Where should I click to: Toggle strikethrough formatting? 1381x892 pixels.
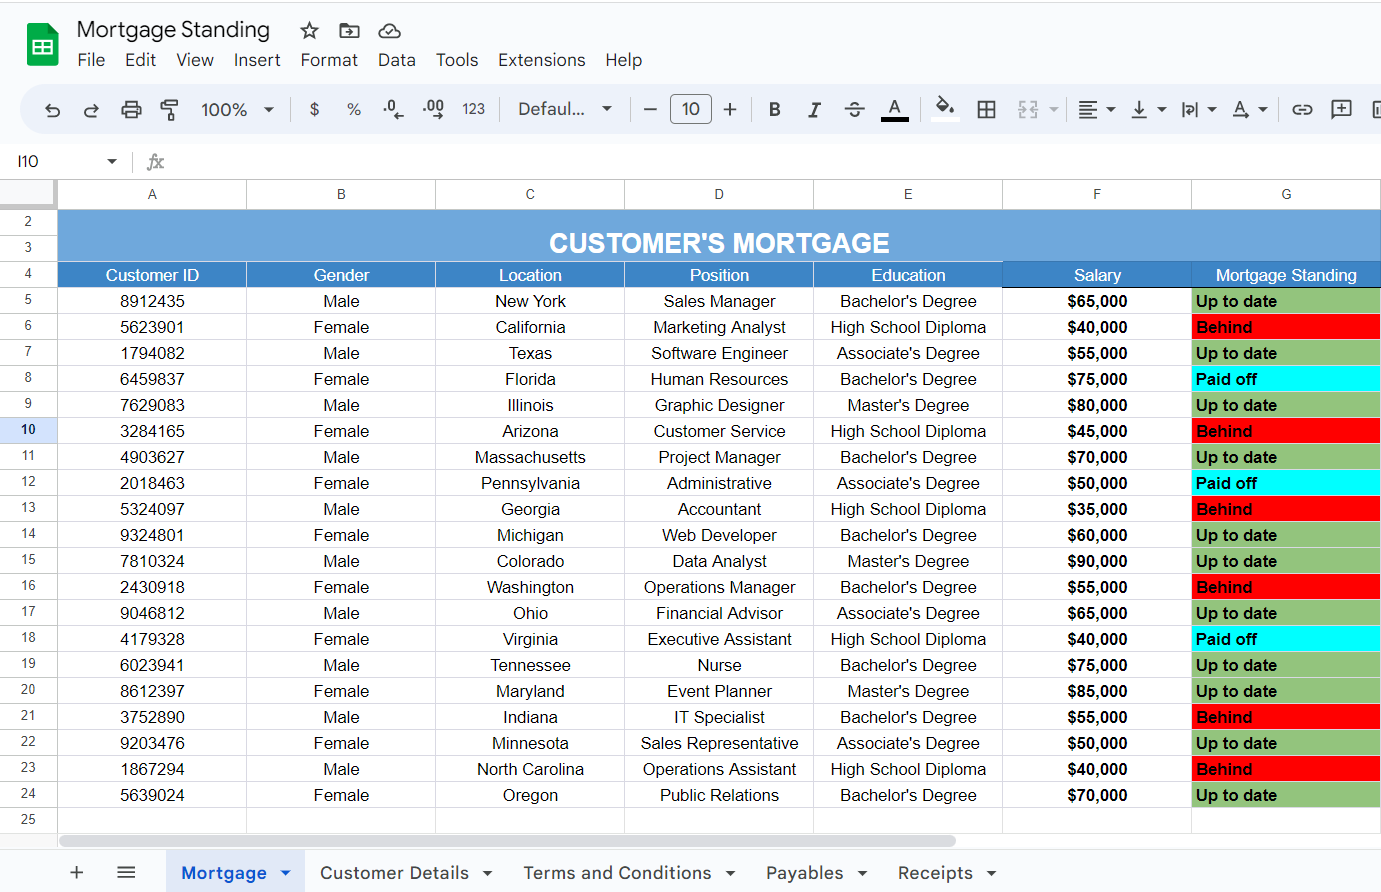tap(854, 109)
